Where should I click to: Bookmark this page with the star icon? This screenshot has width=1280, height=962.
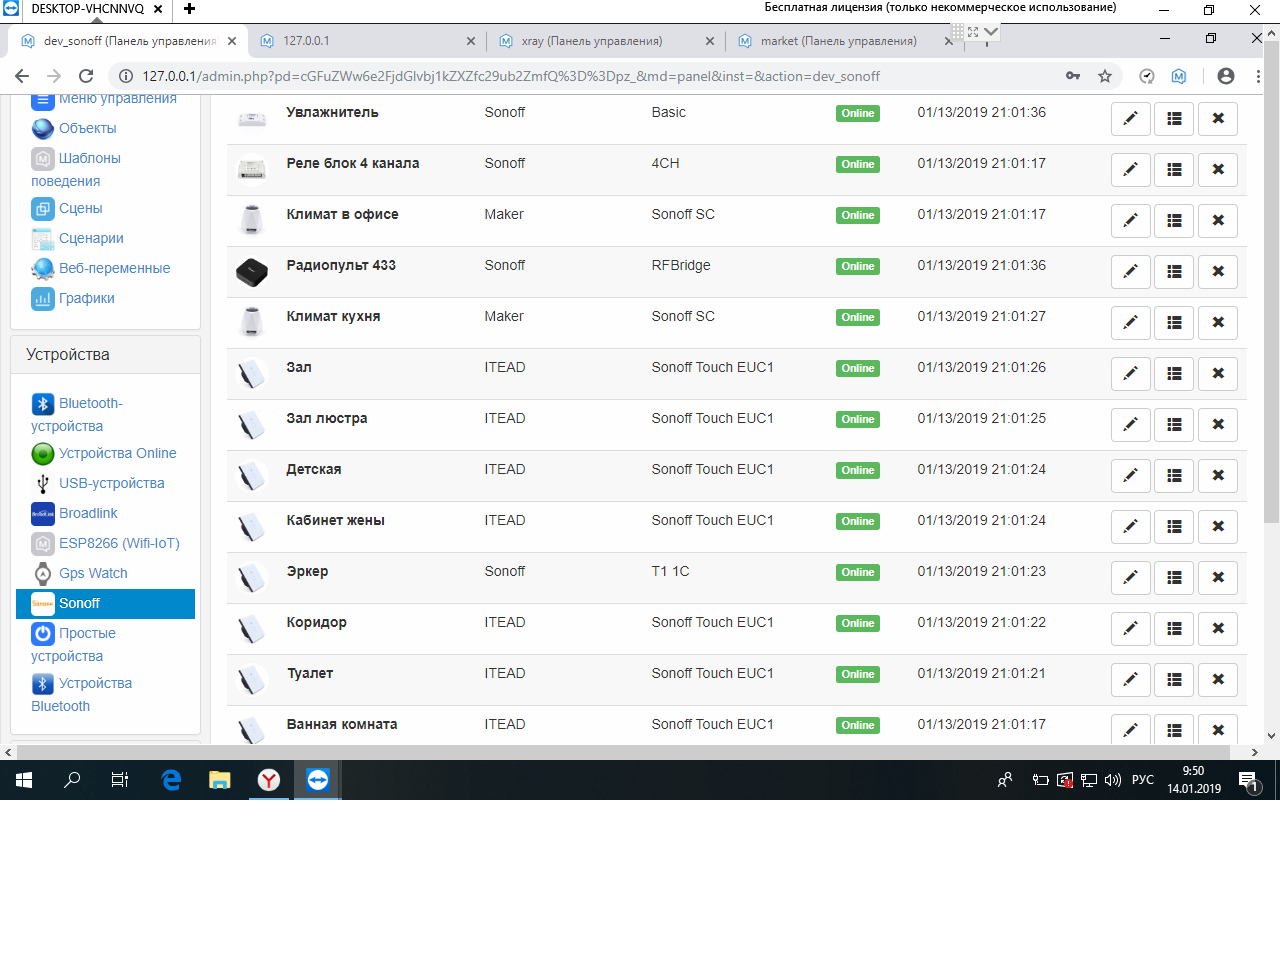tap(1105, 76)
